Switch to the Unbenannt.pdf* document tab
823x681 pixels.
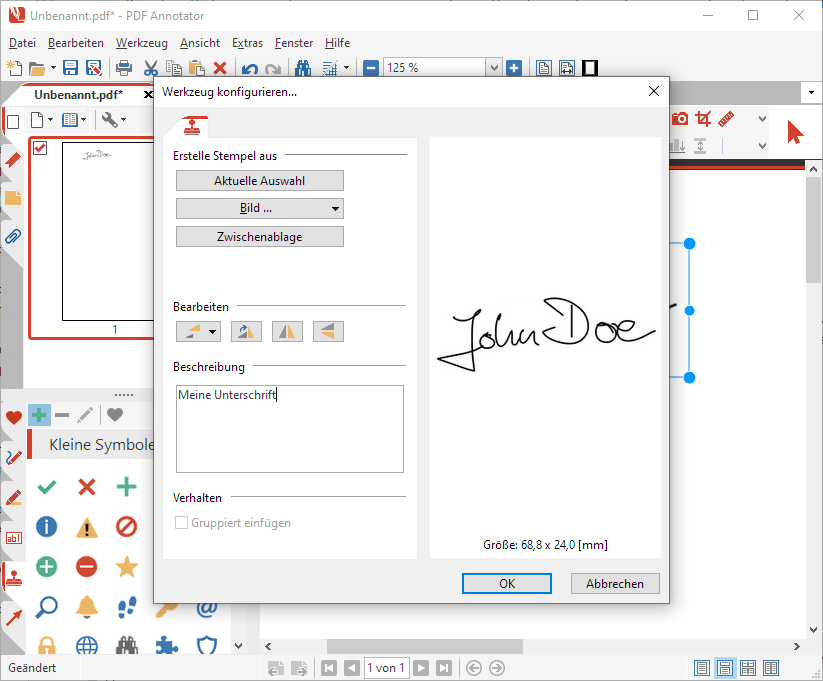point(78,94)
